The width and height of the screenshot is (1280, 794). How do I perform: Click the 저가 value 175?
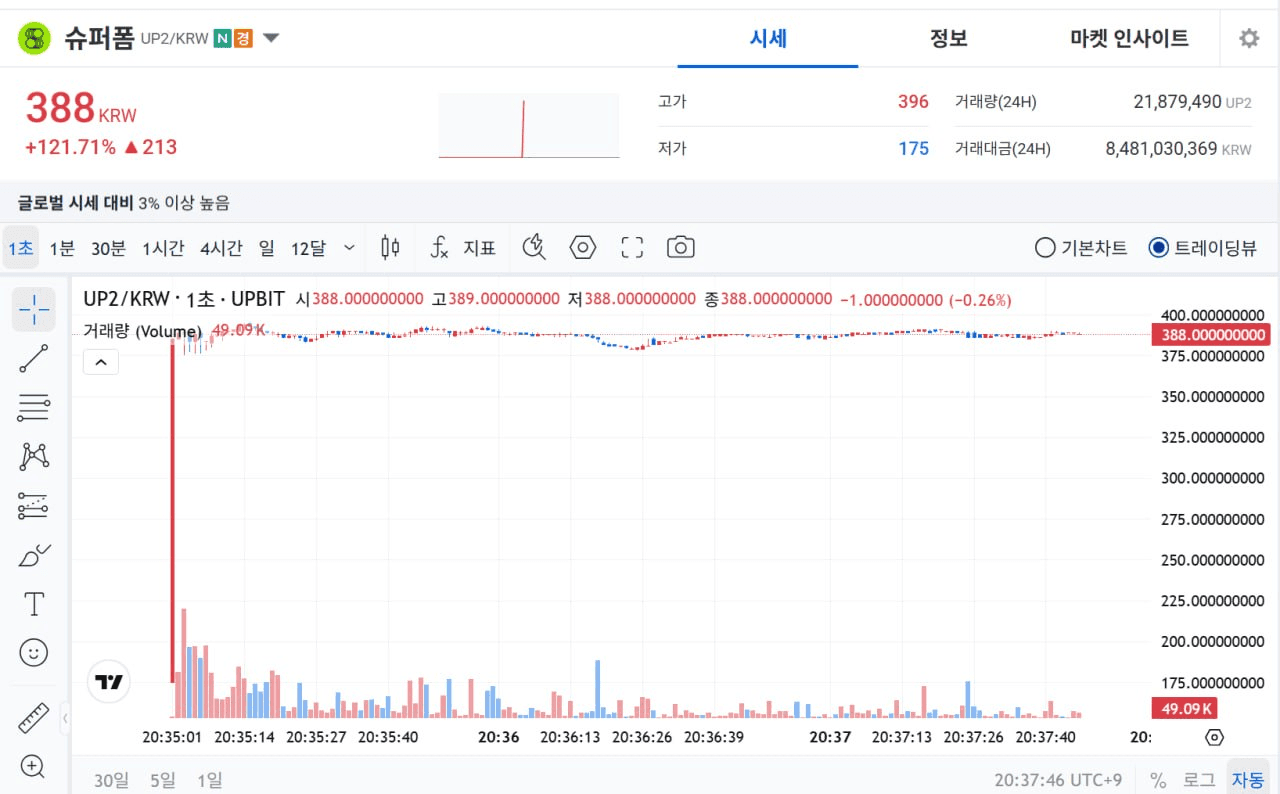pos(913,149)
